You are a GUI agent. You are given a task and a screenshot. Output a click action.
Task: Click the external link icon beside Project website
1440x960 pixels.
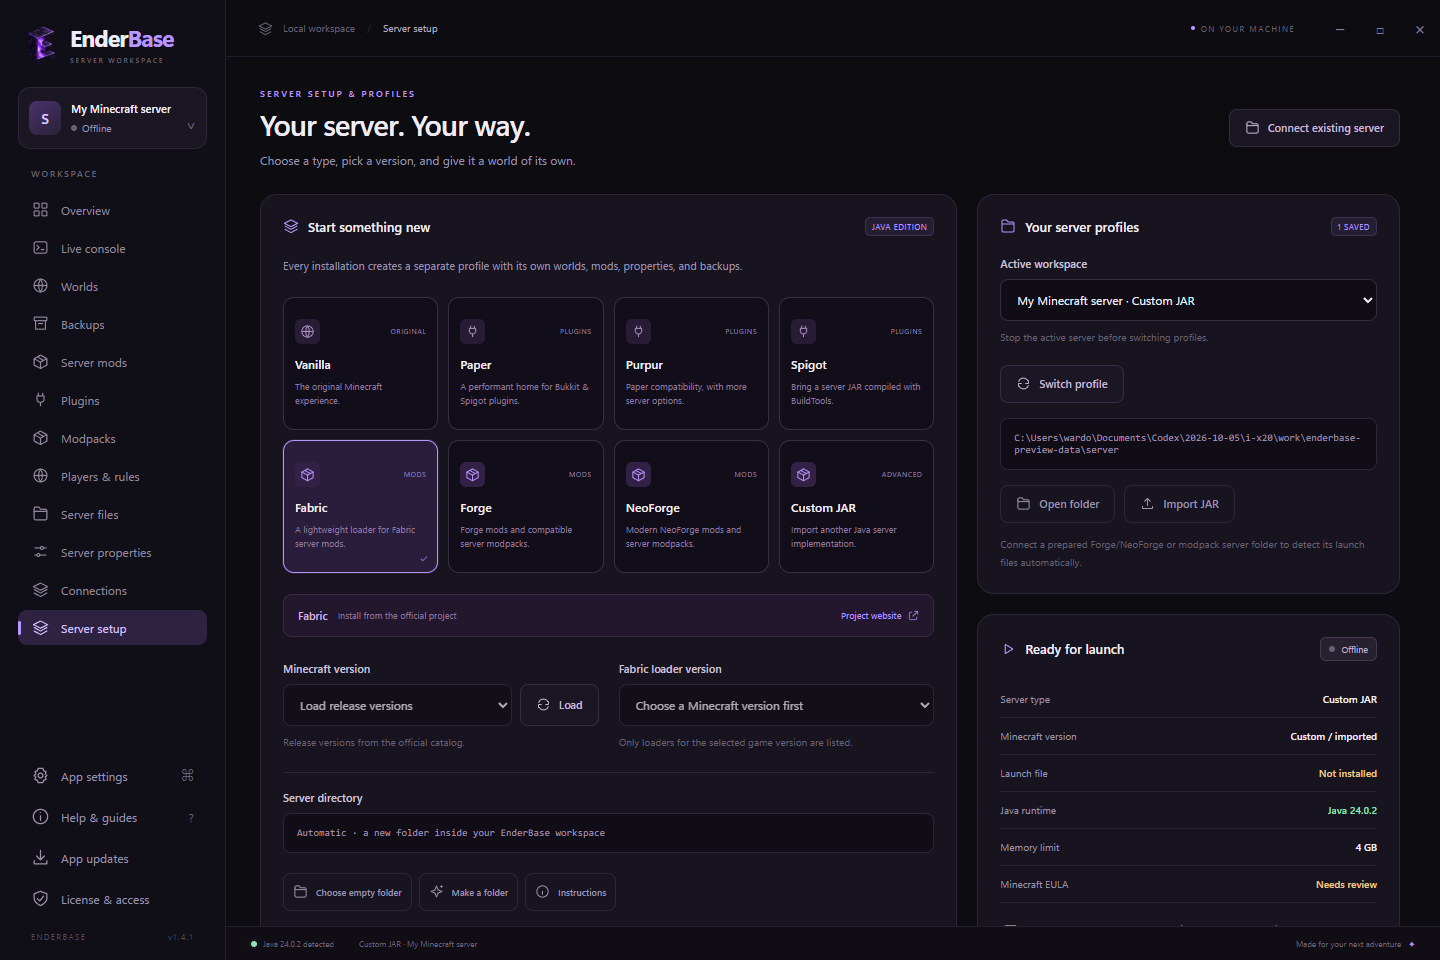click(x=913, y=616)
